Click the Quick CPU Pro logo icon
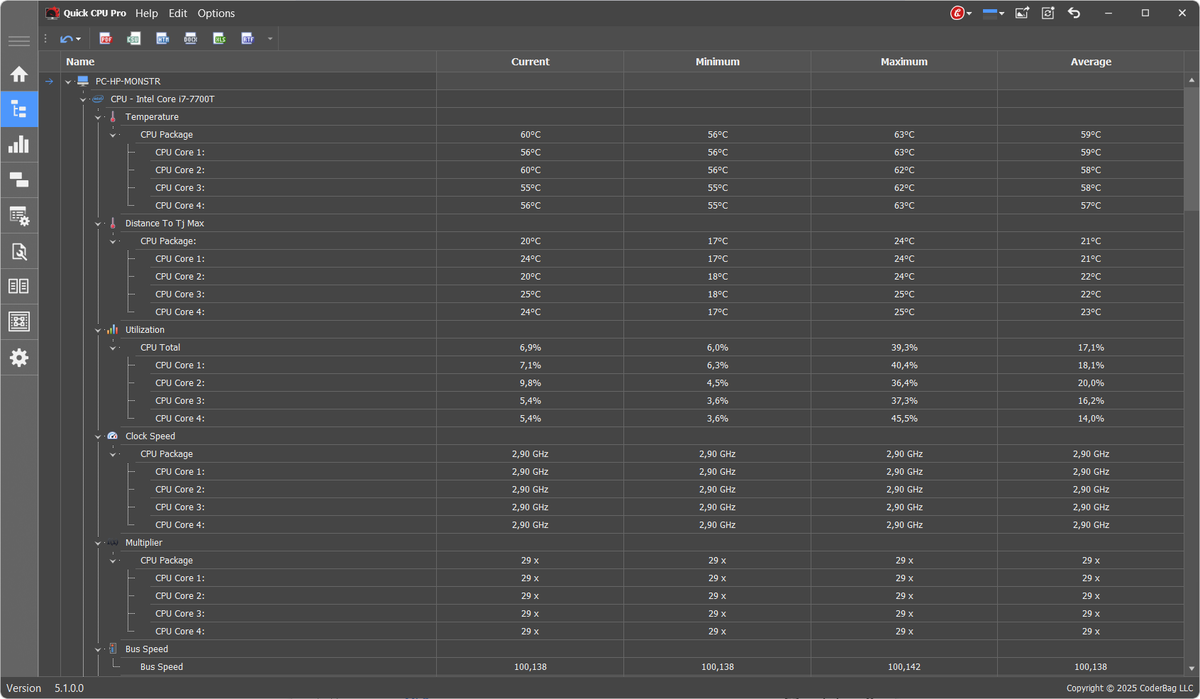Viewport: 1200px width, 699px height. tap(52, 13)
